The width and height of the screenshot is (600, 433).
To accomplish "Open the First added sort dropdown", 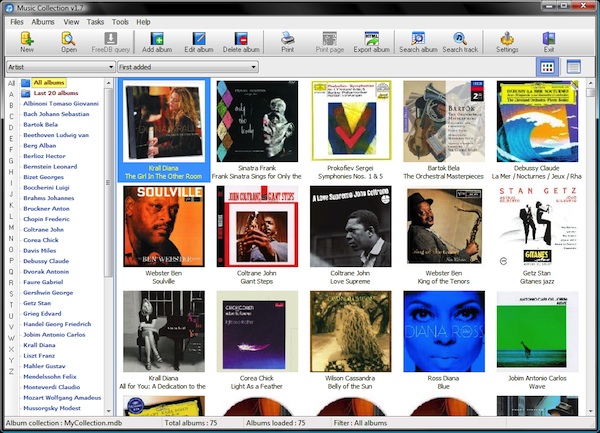I will tap(188, 67).
